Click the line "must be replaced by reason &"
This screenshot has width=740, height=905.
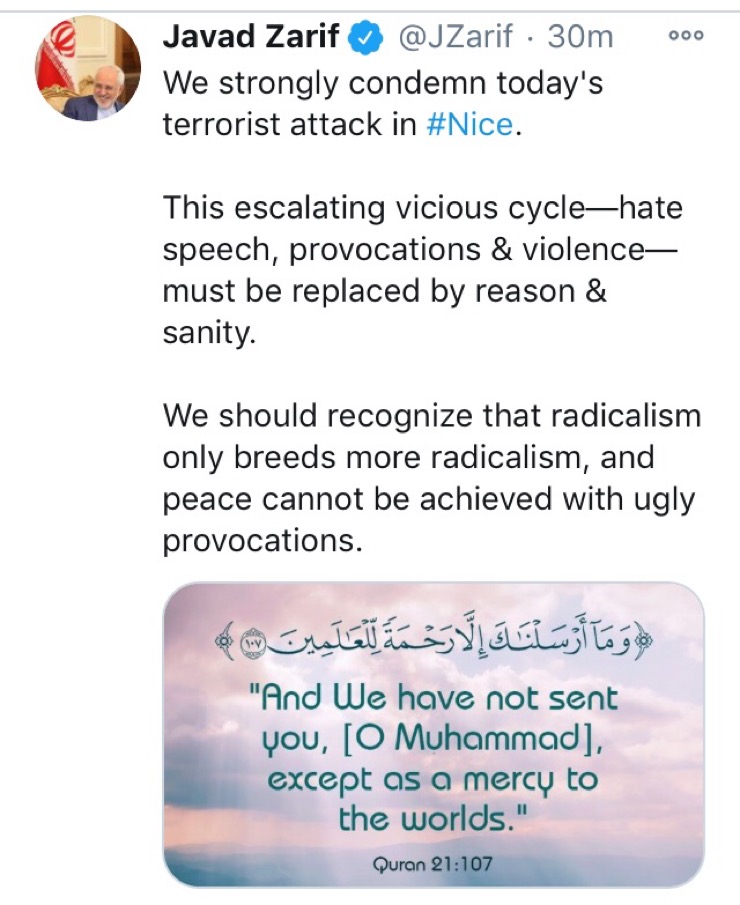385,292
